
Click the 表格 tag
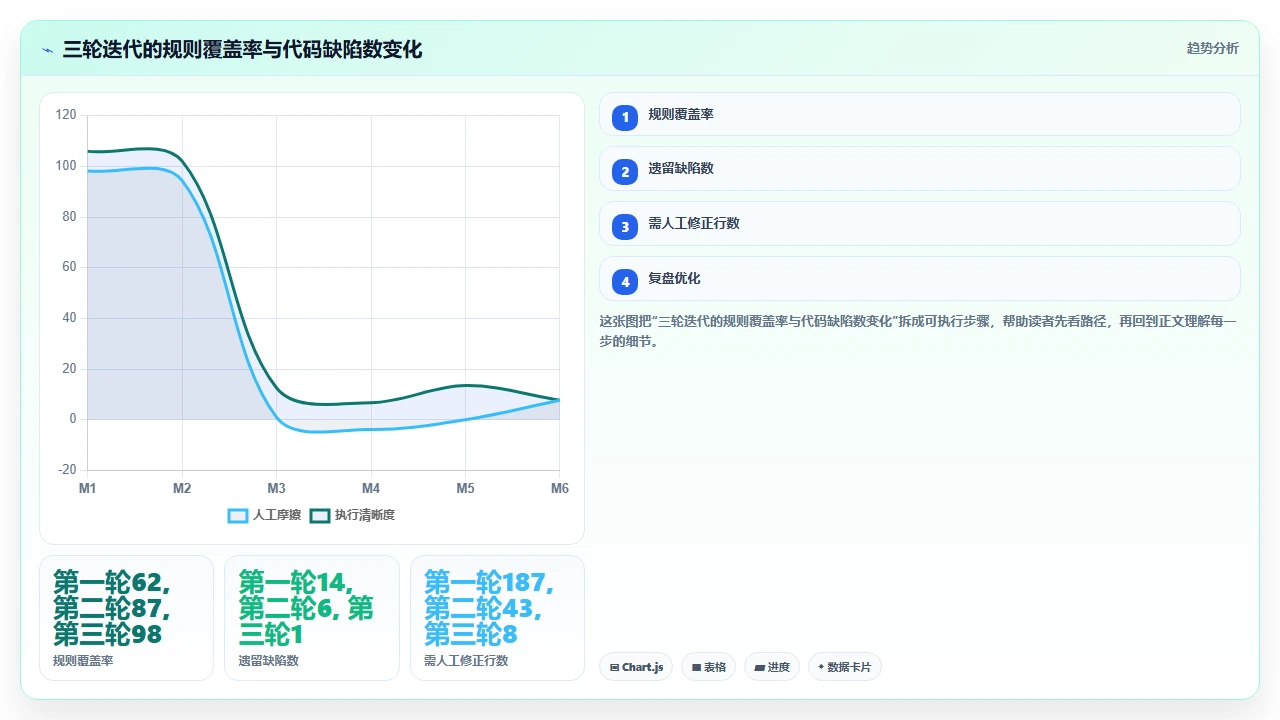click(x=708, y=667)
